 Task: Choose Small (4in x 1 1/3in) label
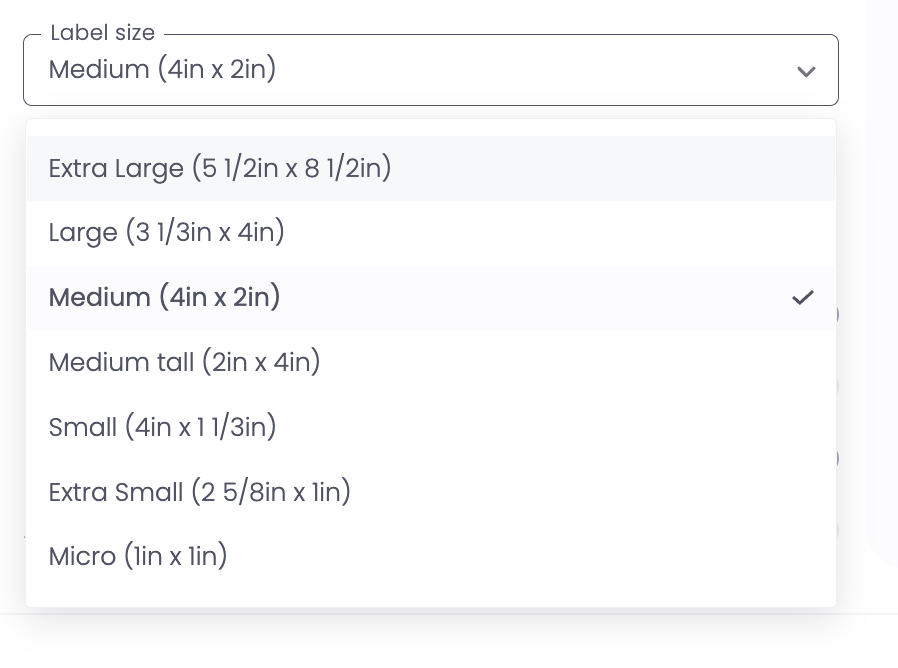click(163, 427)
